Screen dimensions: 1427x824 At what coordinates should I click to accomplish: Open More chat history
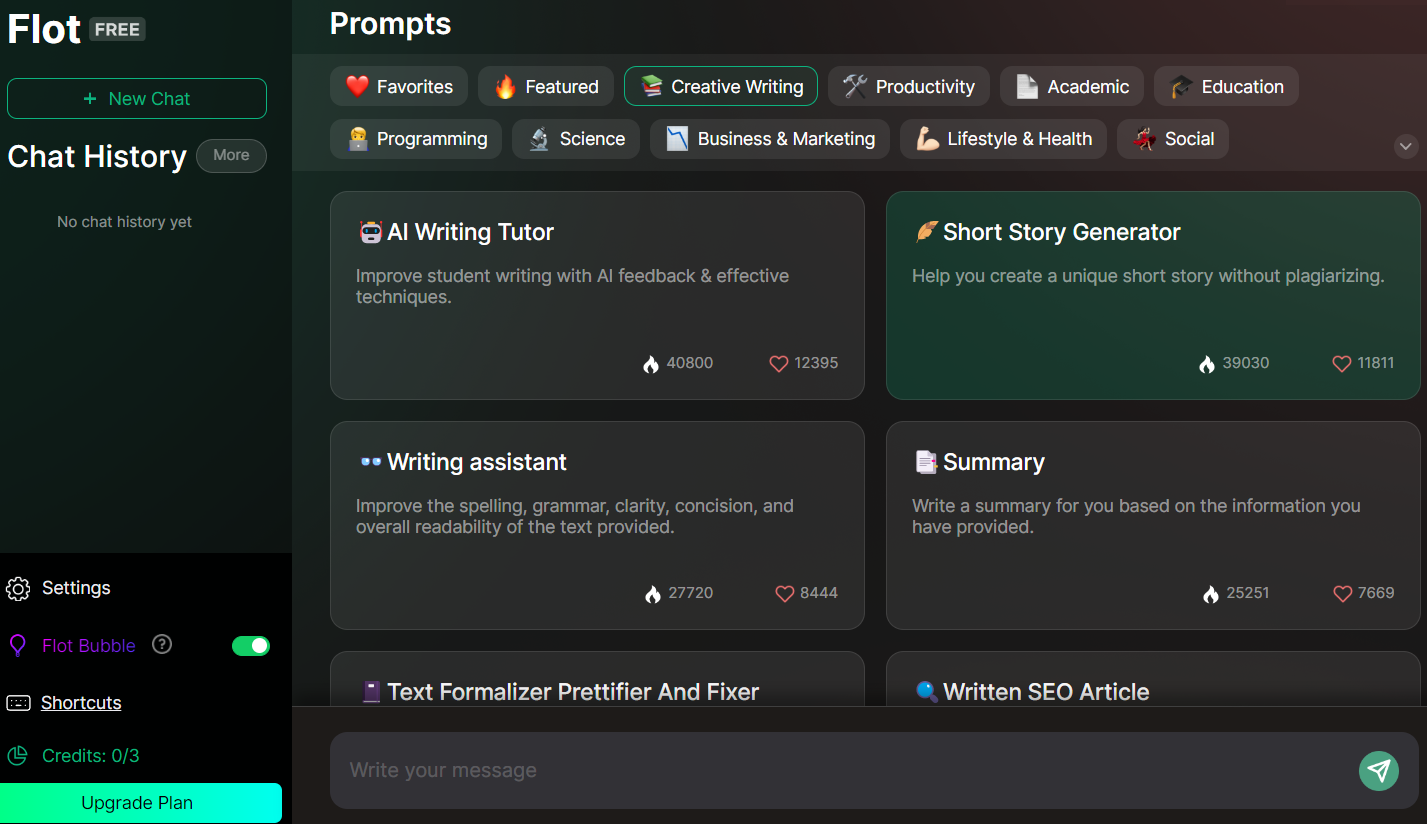pyautogui.click(x=231, y=155)
